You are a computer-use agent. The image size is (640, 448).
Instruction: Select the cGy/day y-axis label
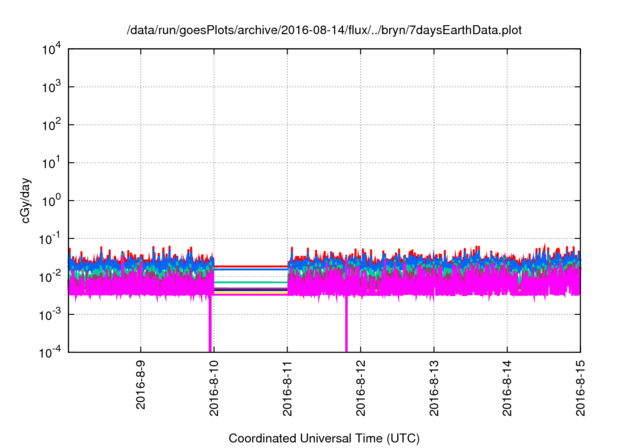pos(26,200)
